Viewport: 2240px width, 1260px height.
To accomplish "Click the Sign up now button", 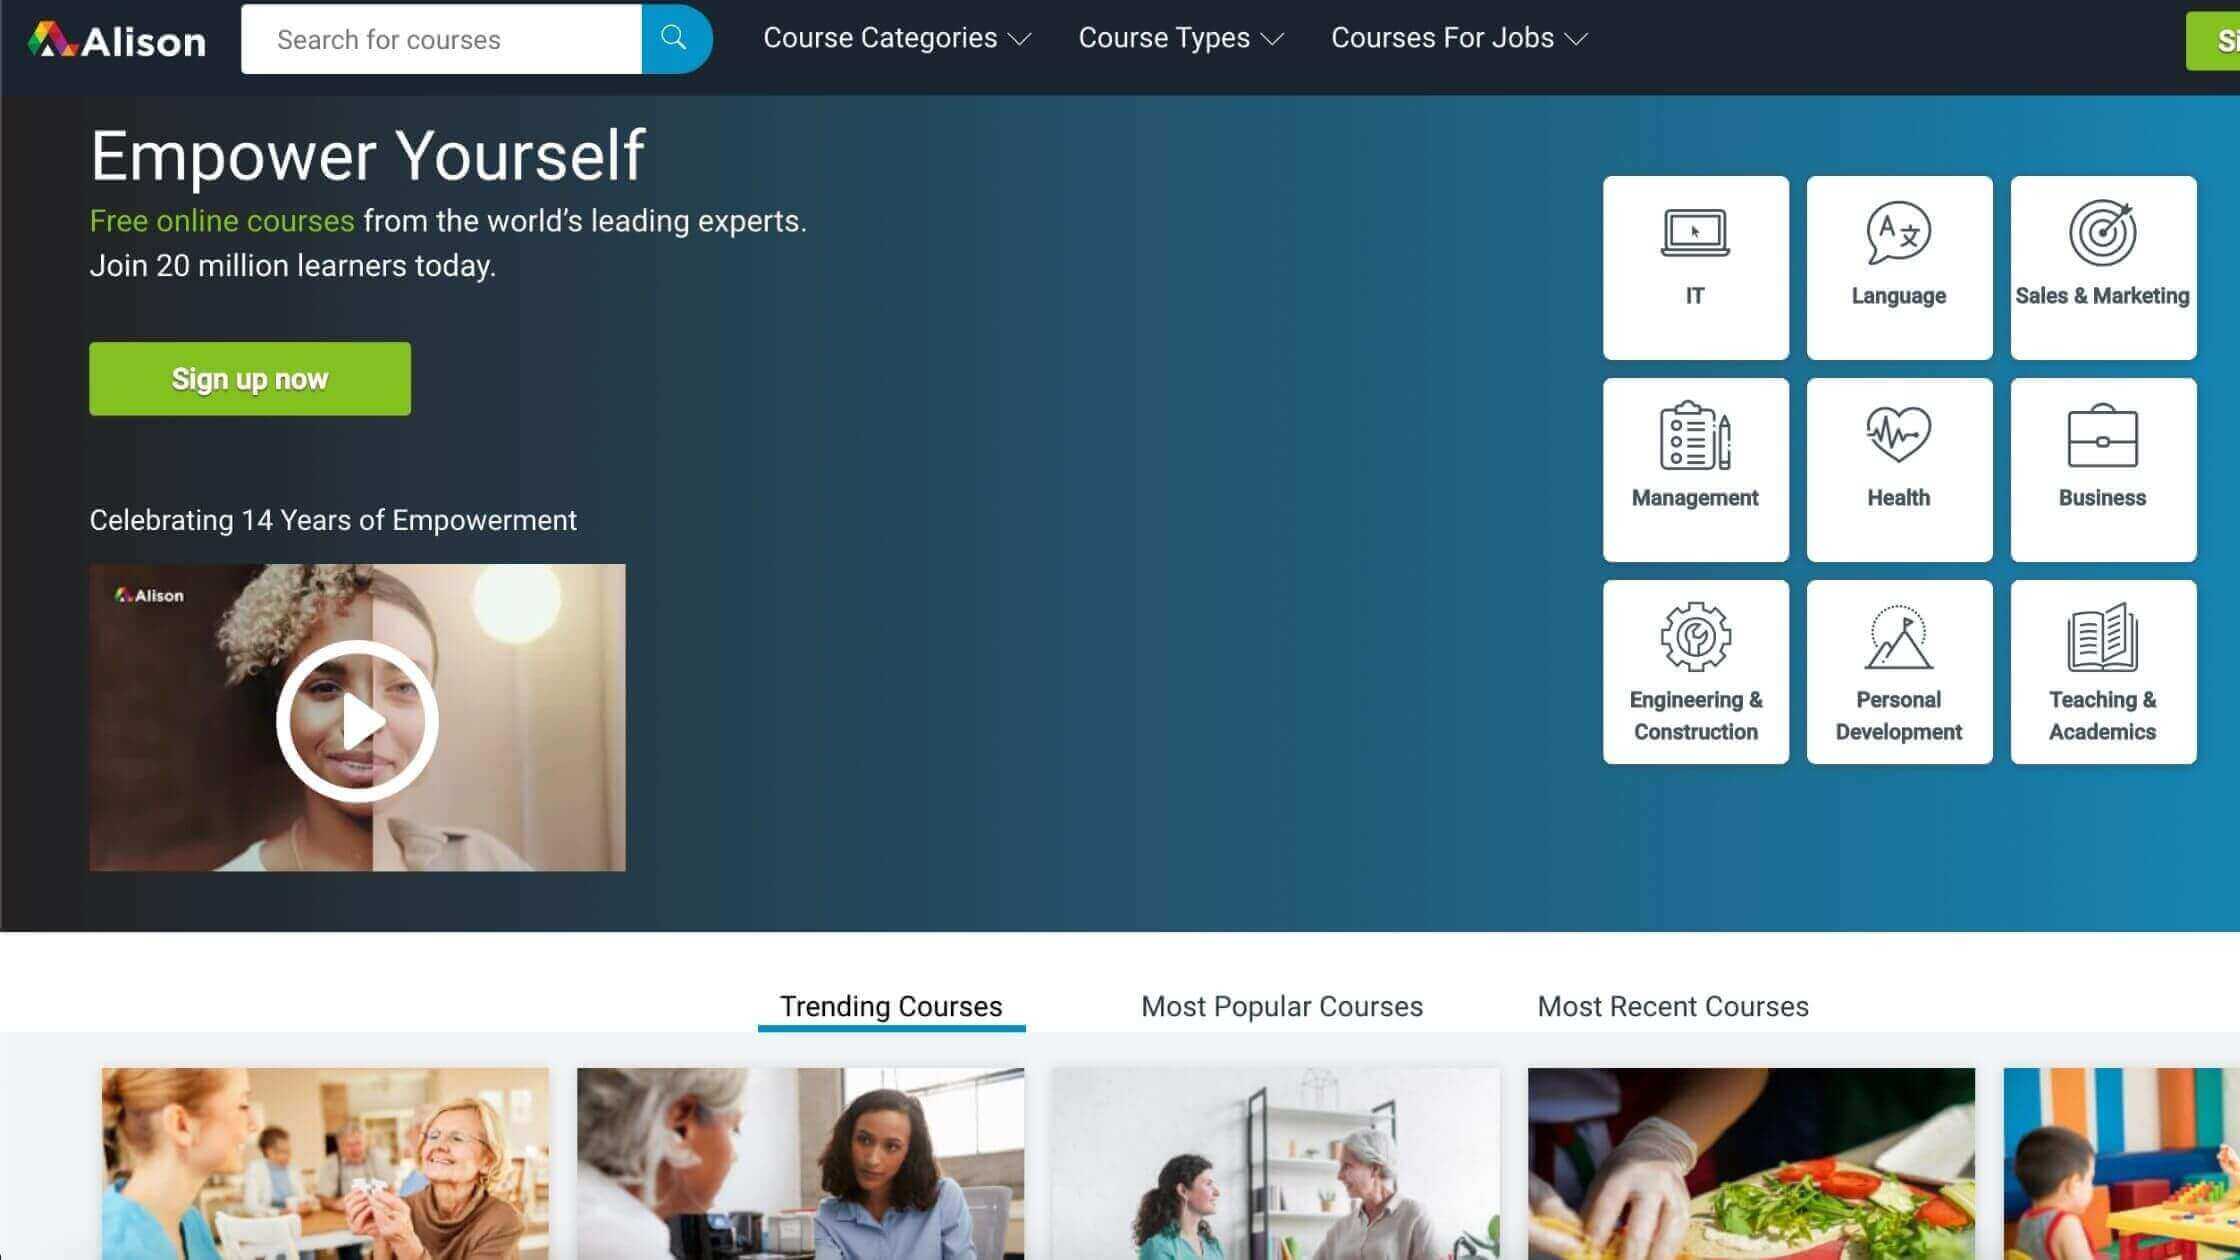I will point(249,378).
